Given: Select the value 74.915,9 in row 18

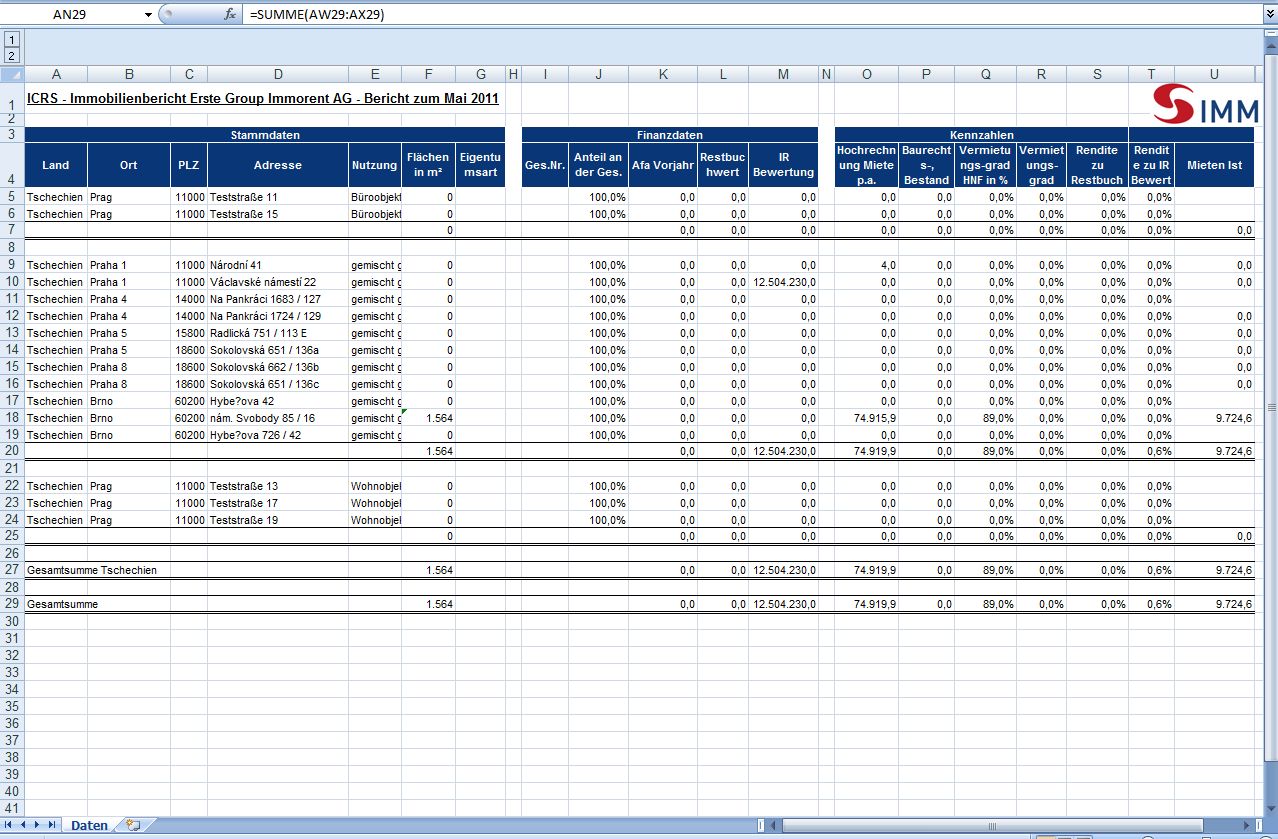Looking at the screenshot, I should tap(866, 418).
